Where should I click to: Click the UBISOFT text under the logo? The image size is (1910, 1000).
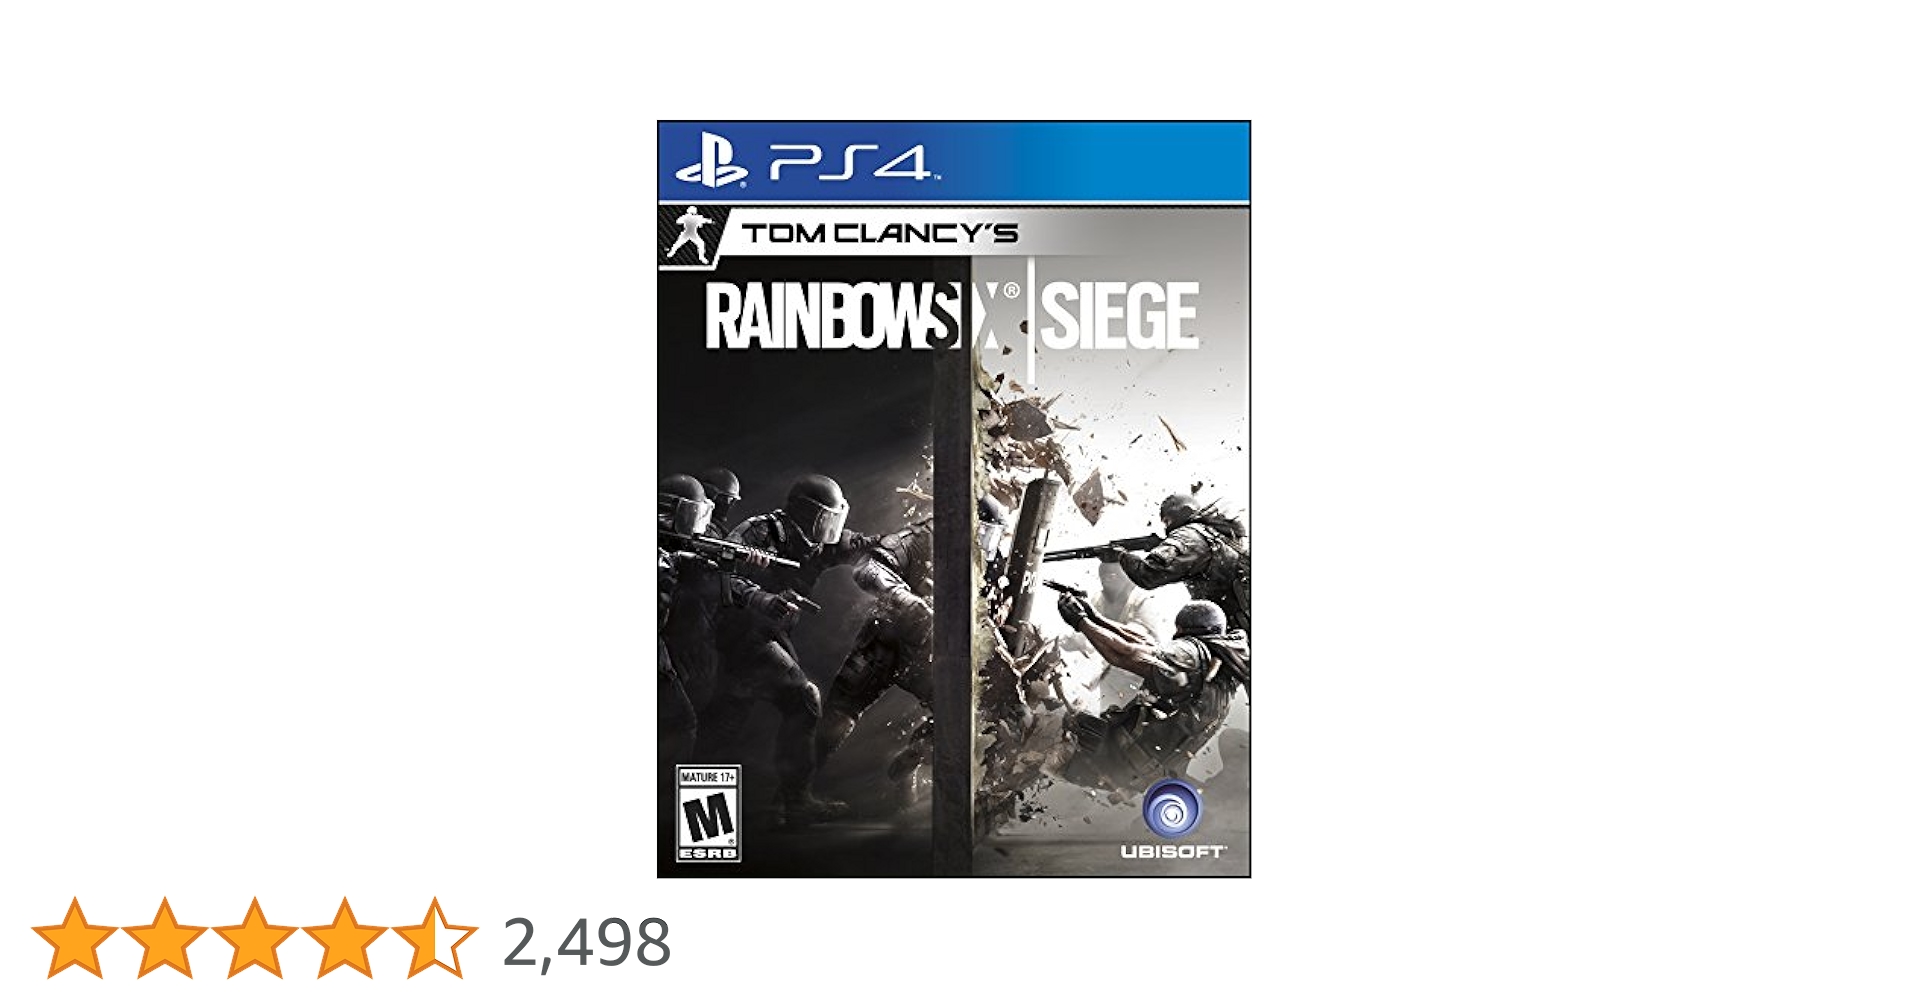pos(1172,852)
